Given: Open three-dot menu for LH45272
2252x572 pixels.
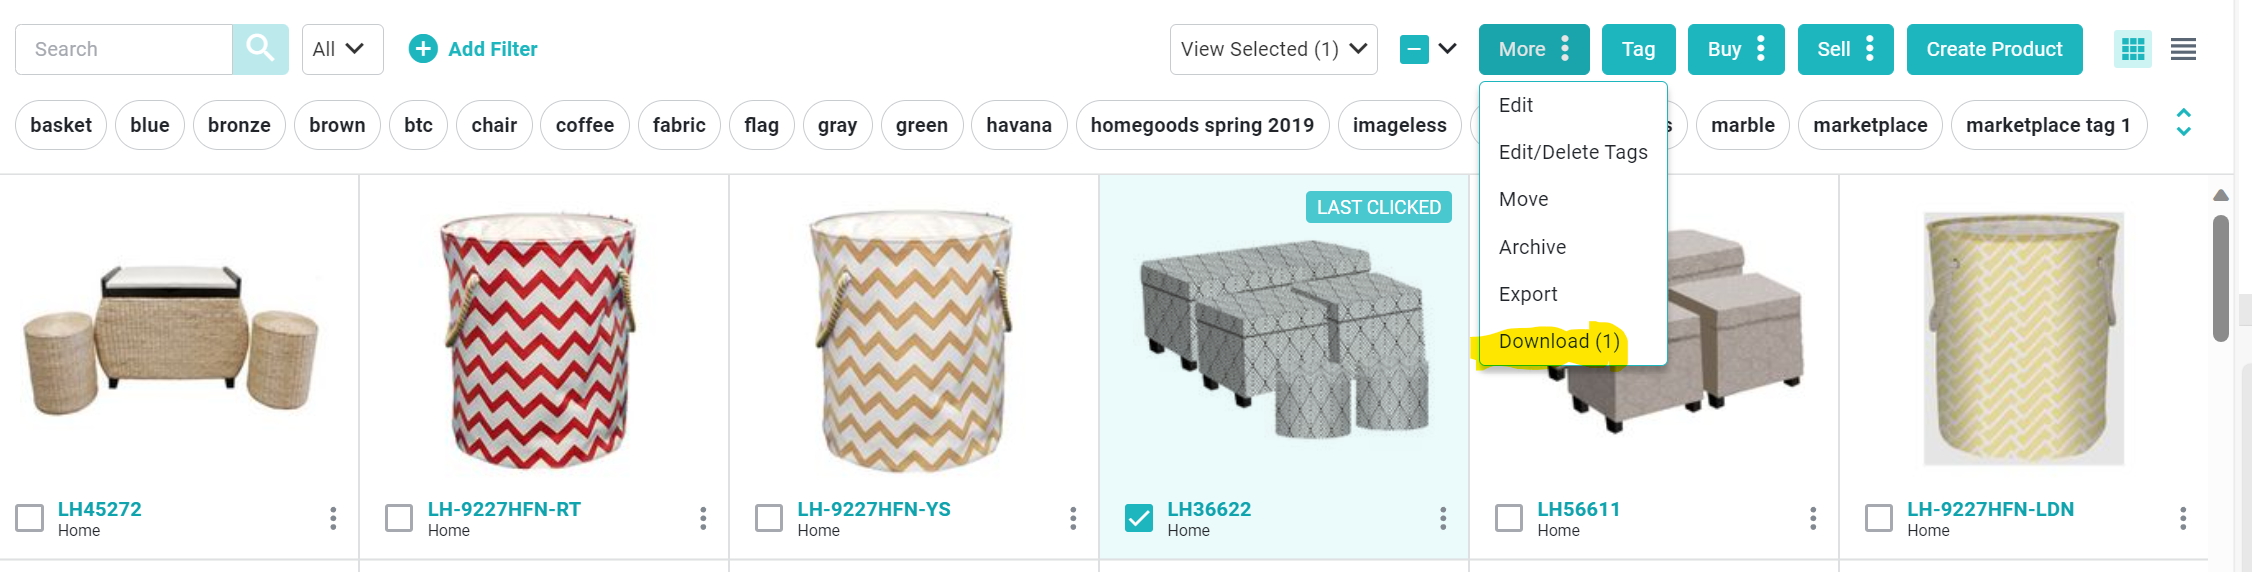Looking at the screenshot, I should click(333, 518).
